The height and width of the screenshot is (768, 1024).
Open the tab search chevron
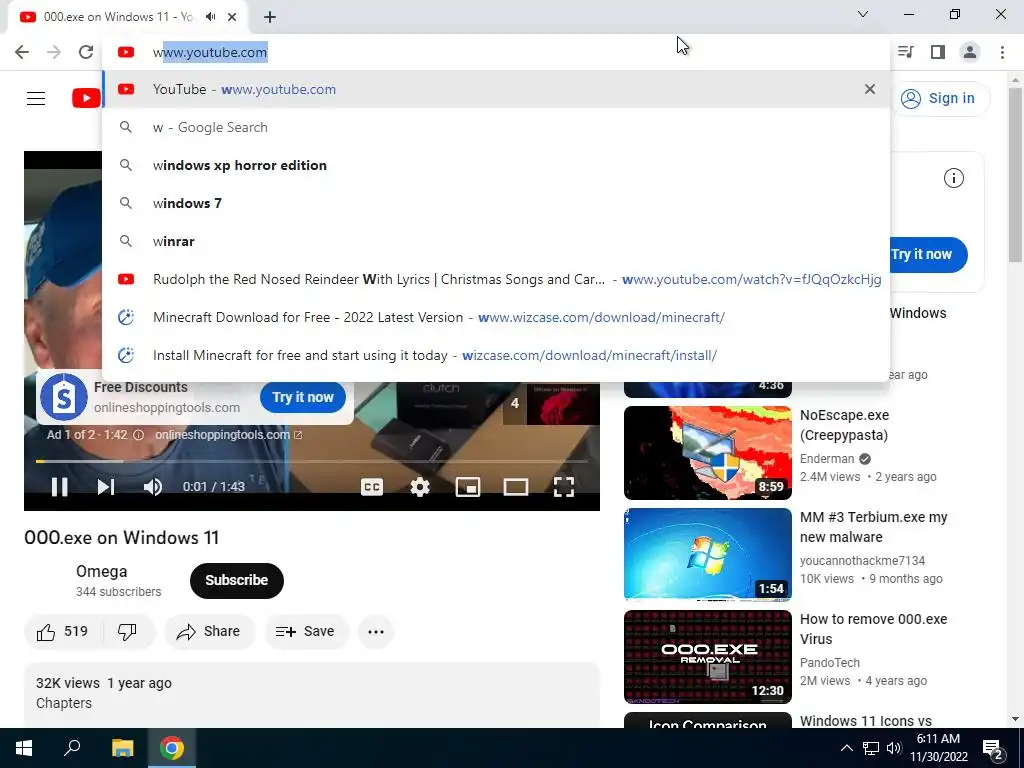coord(863,14)
